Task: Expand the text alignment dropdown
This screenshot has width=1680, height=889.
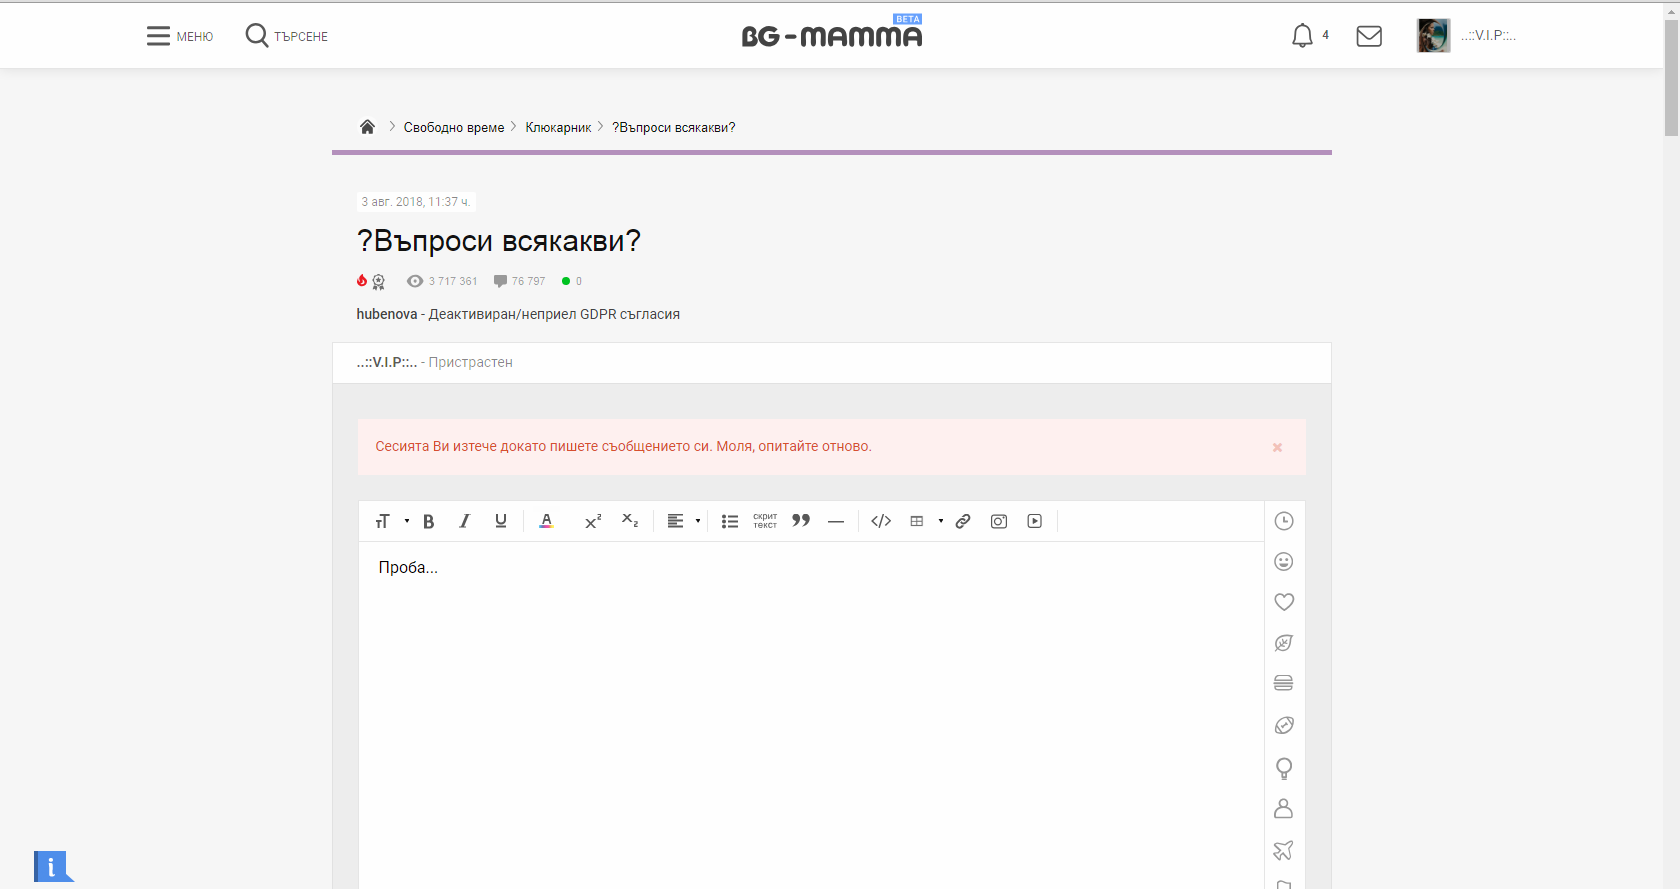Action: 698,521
